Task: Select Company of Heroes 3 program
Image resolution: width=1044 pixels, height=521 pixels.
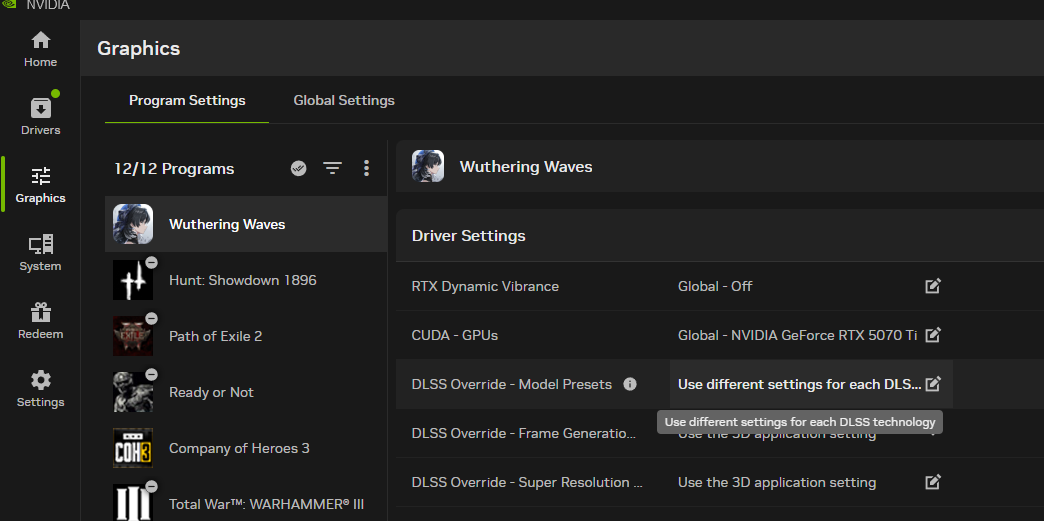Action: tap(246, 448)
